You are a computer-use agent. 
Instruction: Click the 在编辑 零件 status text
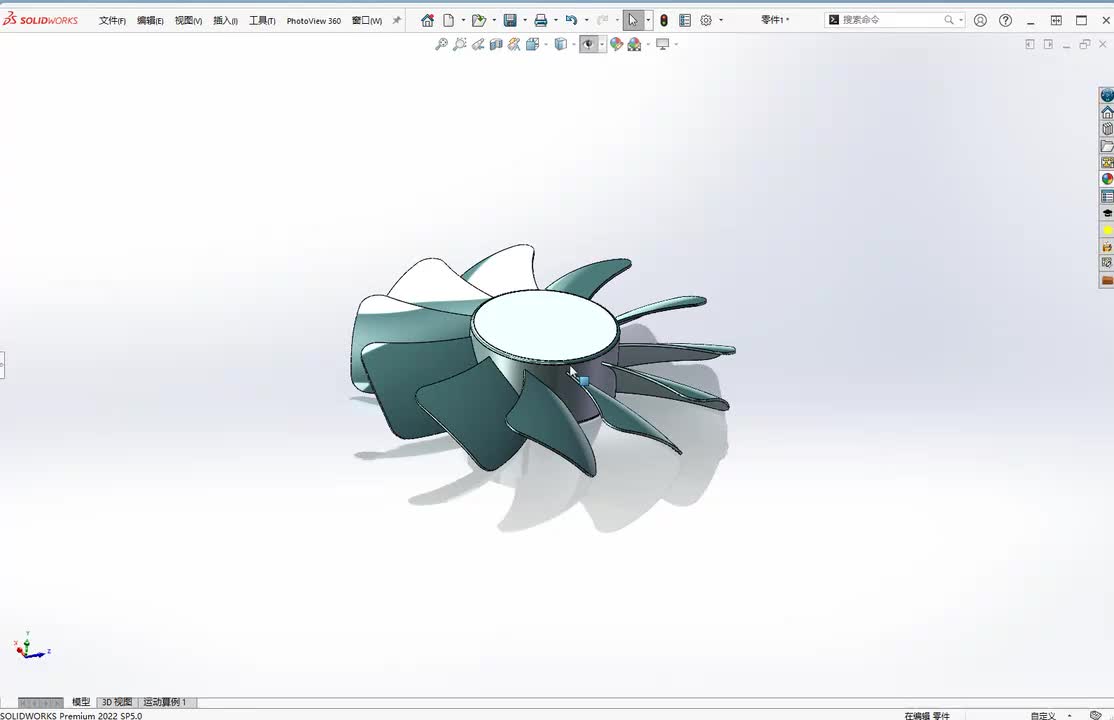point(927,716)
